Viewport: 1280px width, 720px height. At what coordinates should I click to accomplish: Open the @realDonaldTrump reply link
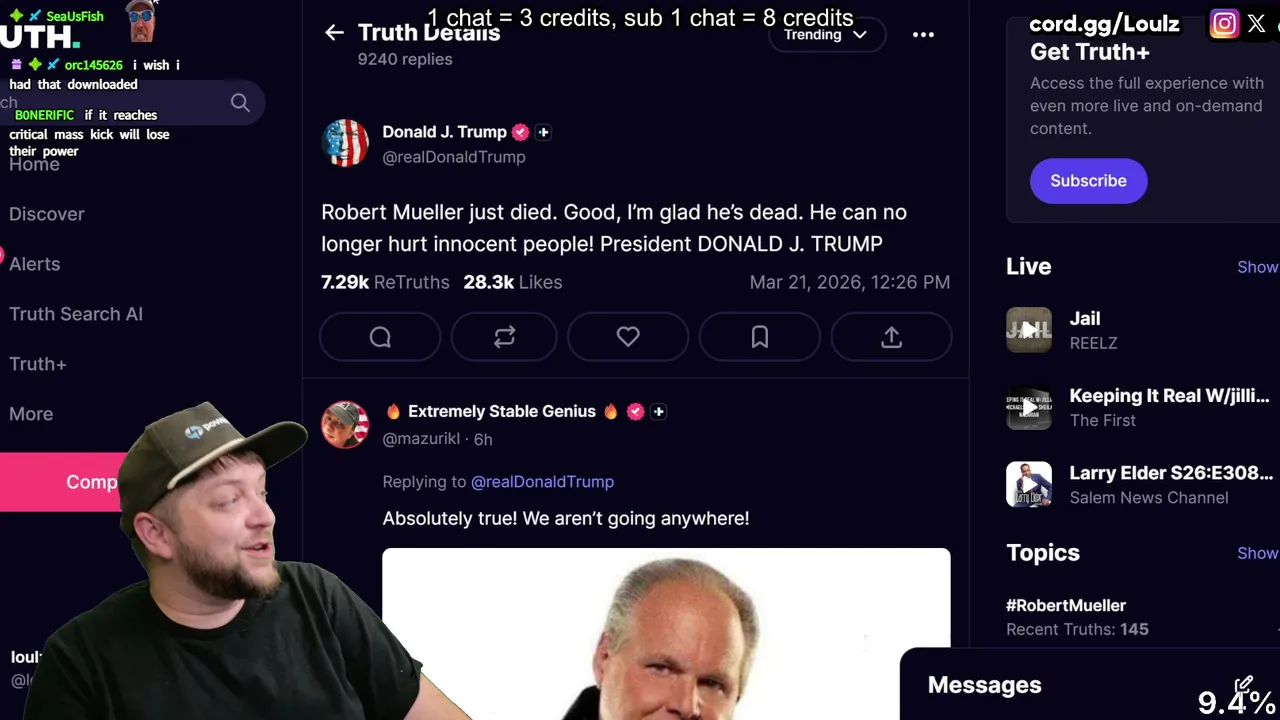tap(542, 482)
